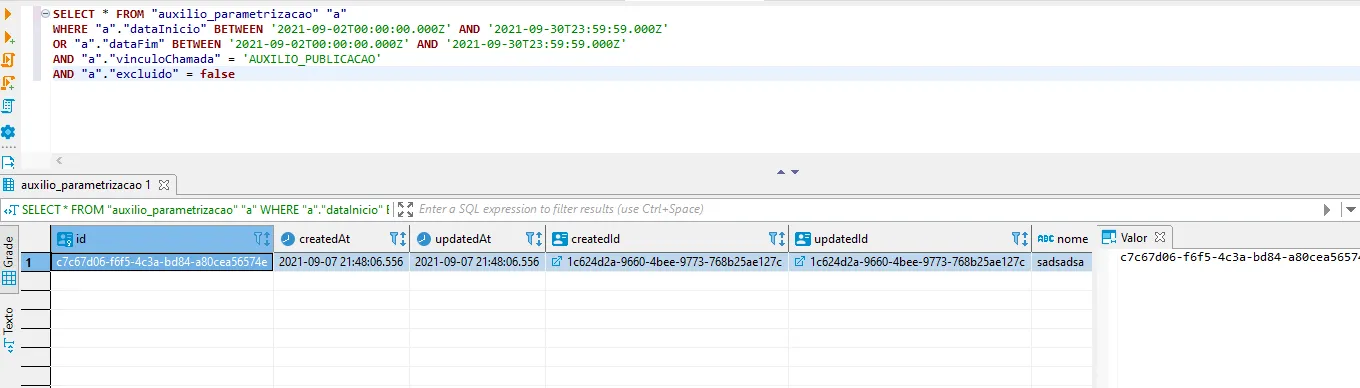Place cursor on 'AUXILIO_PUBLICACAO' string in editor
1360x388 pixels.
click(x=312, y=59)
